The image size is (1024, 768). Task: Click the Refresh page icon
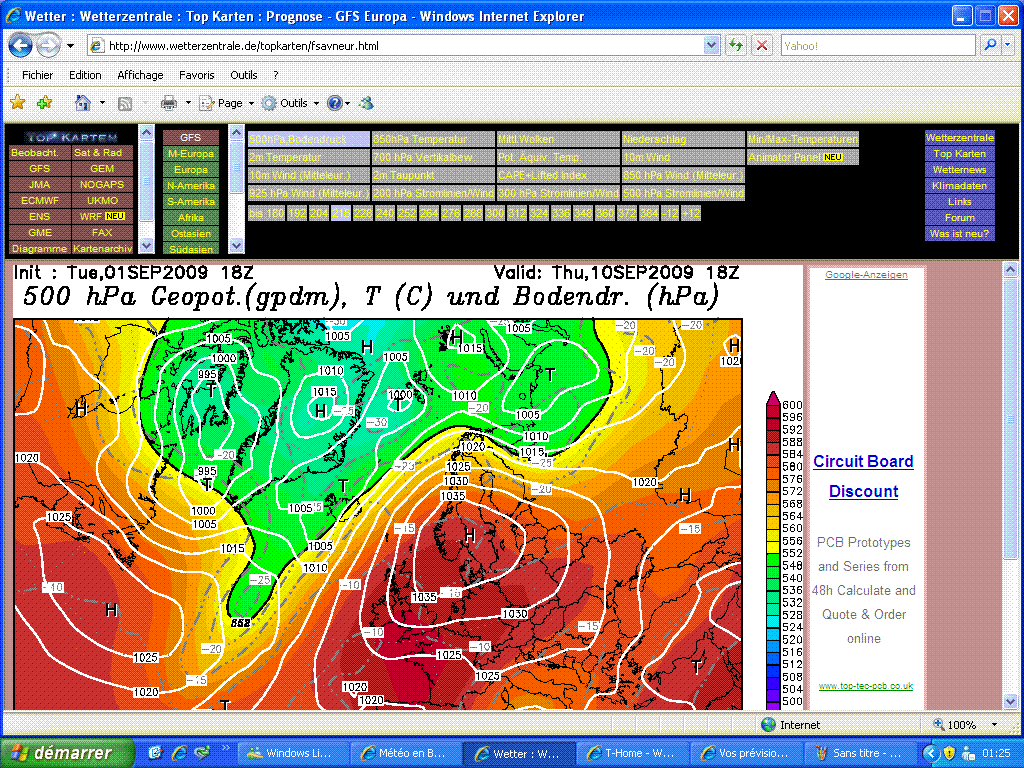point(737,46)
